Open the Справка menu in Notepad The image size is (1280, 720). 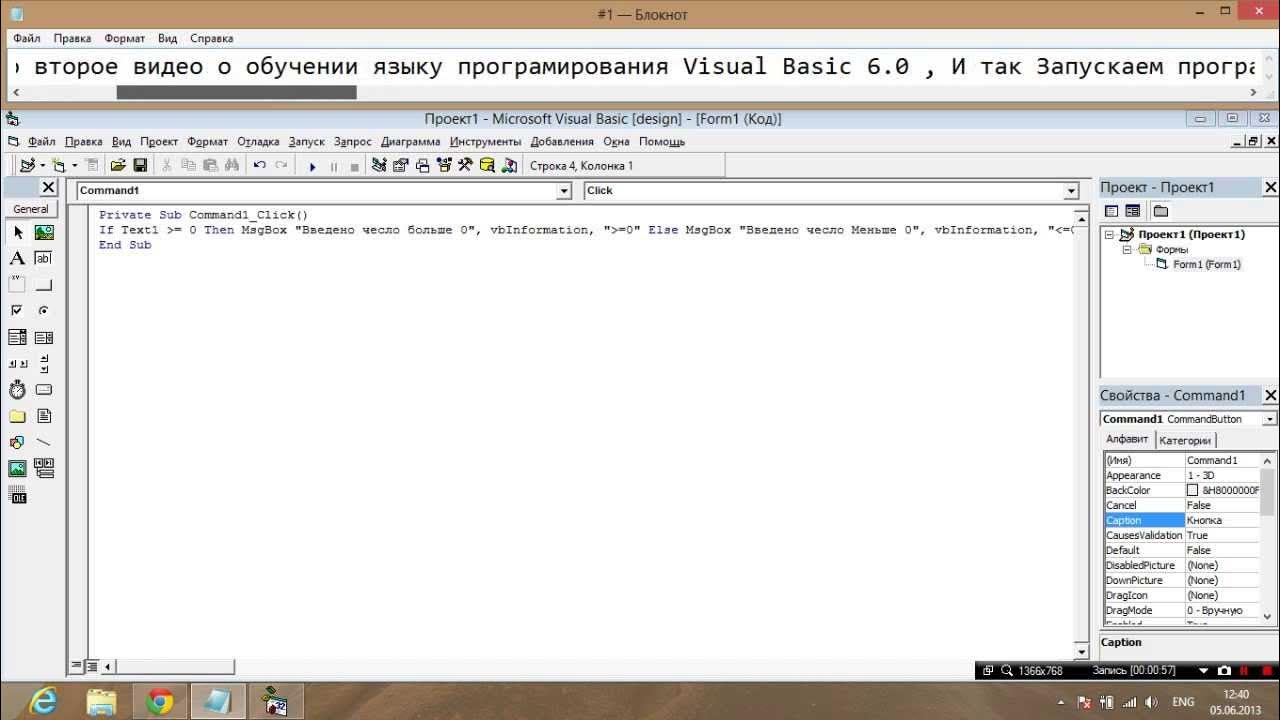pyautogui.click(x=211, y=38)
